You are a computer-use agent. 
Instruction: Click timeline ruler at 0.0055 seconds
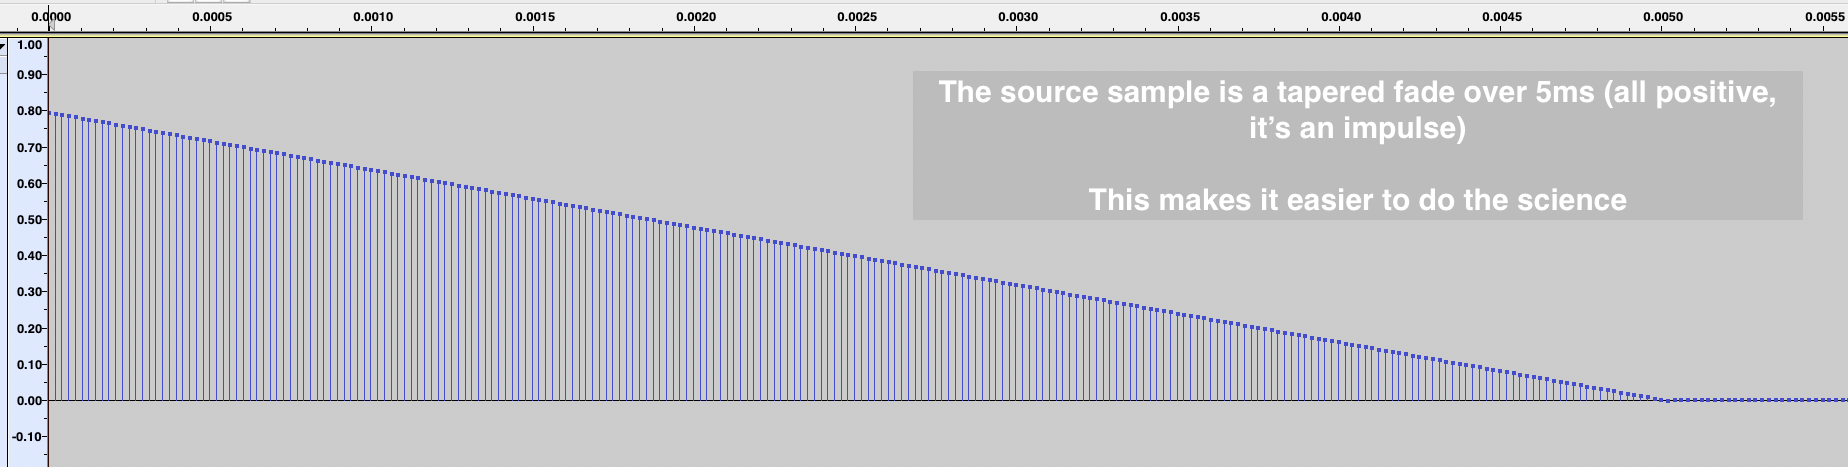tap(1824, 17)
